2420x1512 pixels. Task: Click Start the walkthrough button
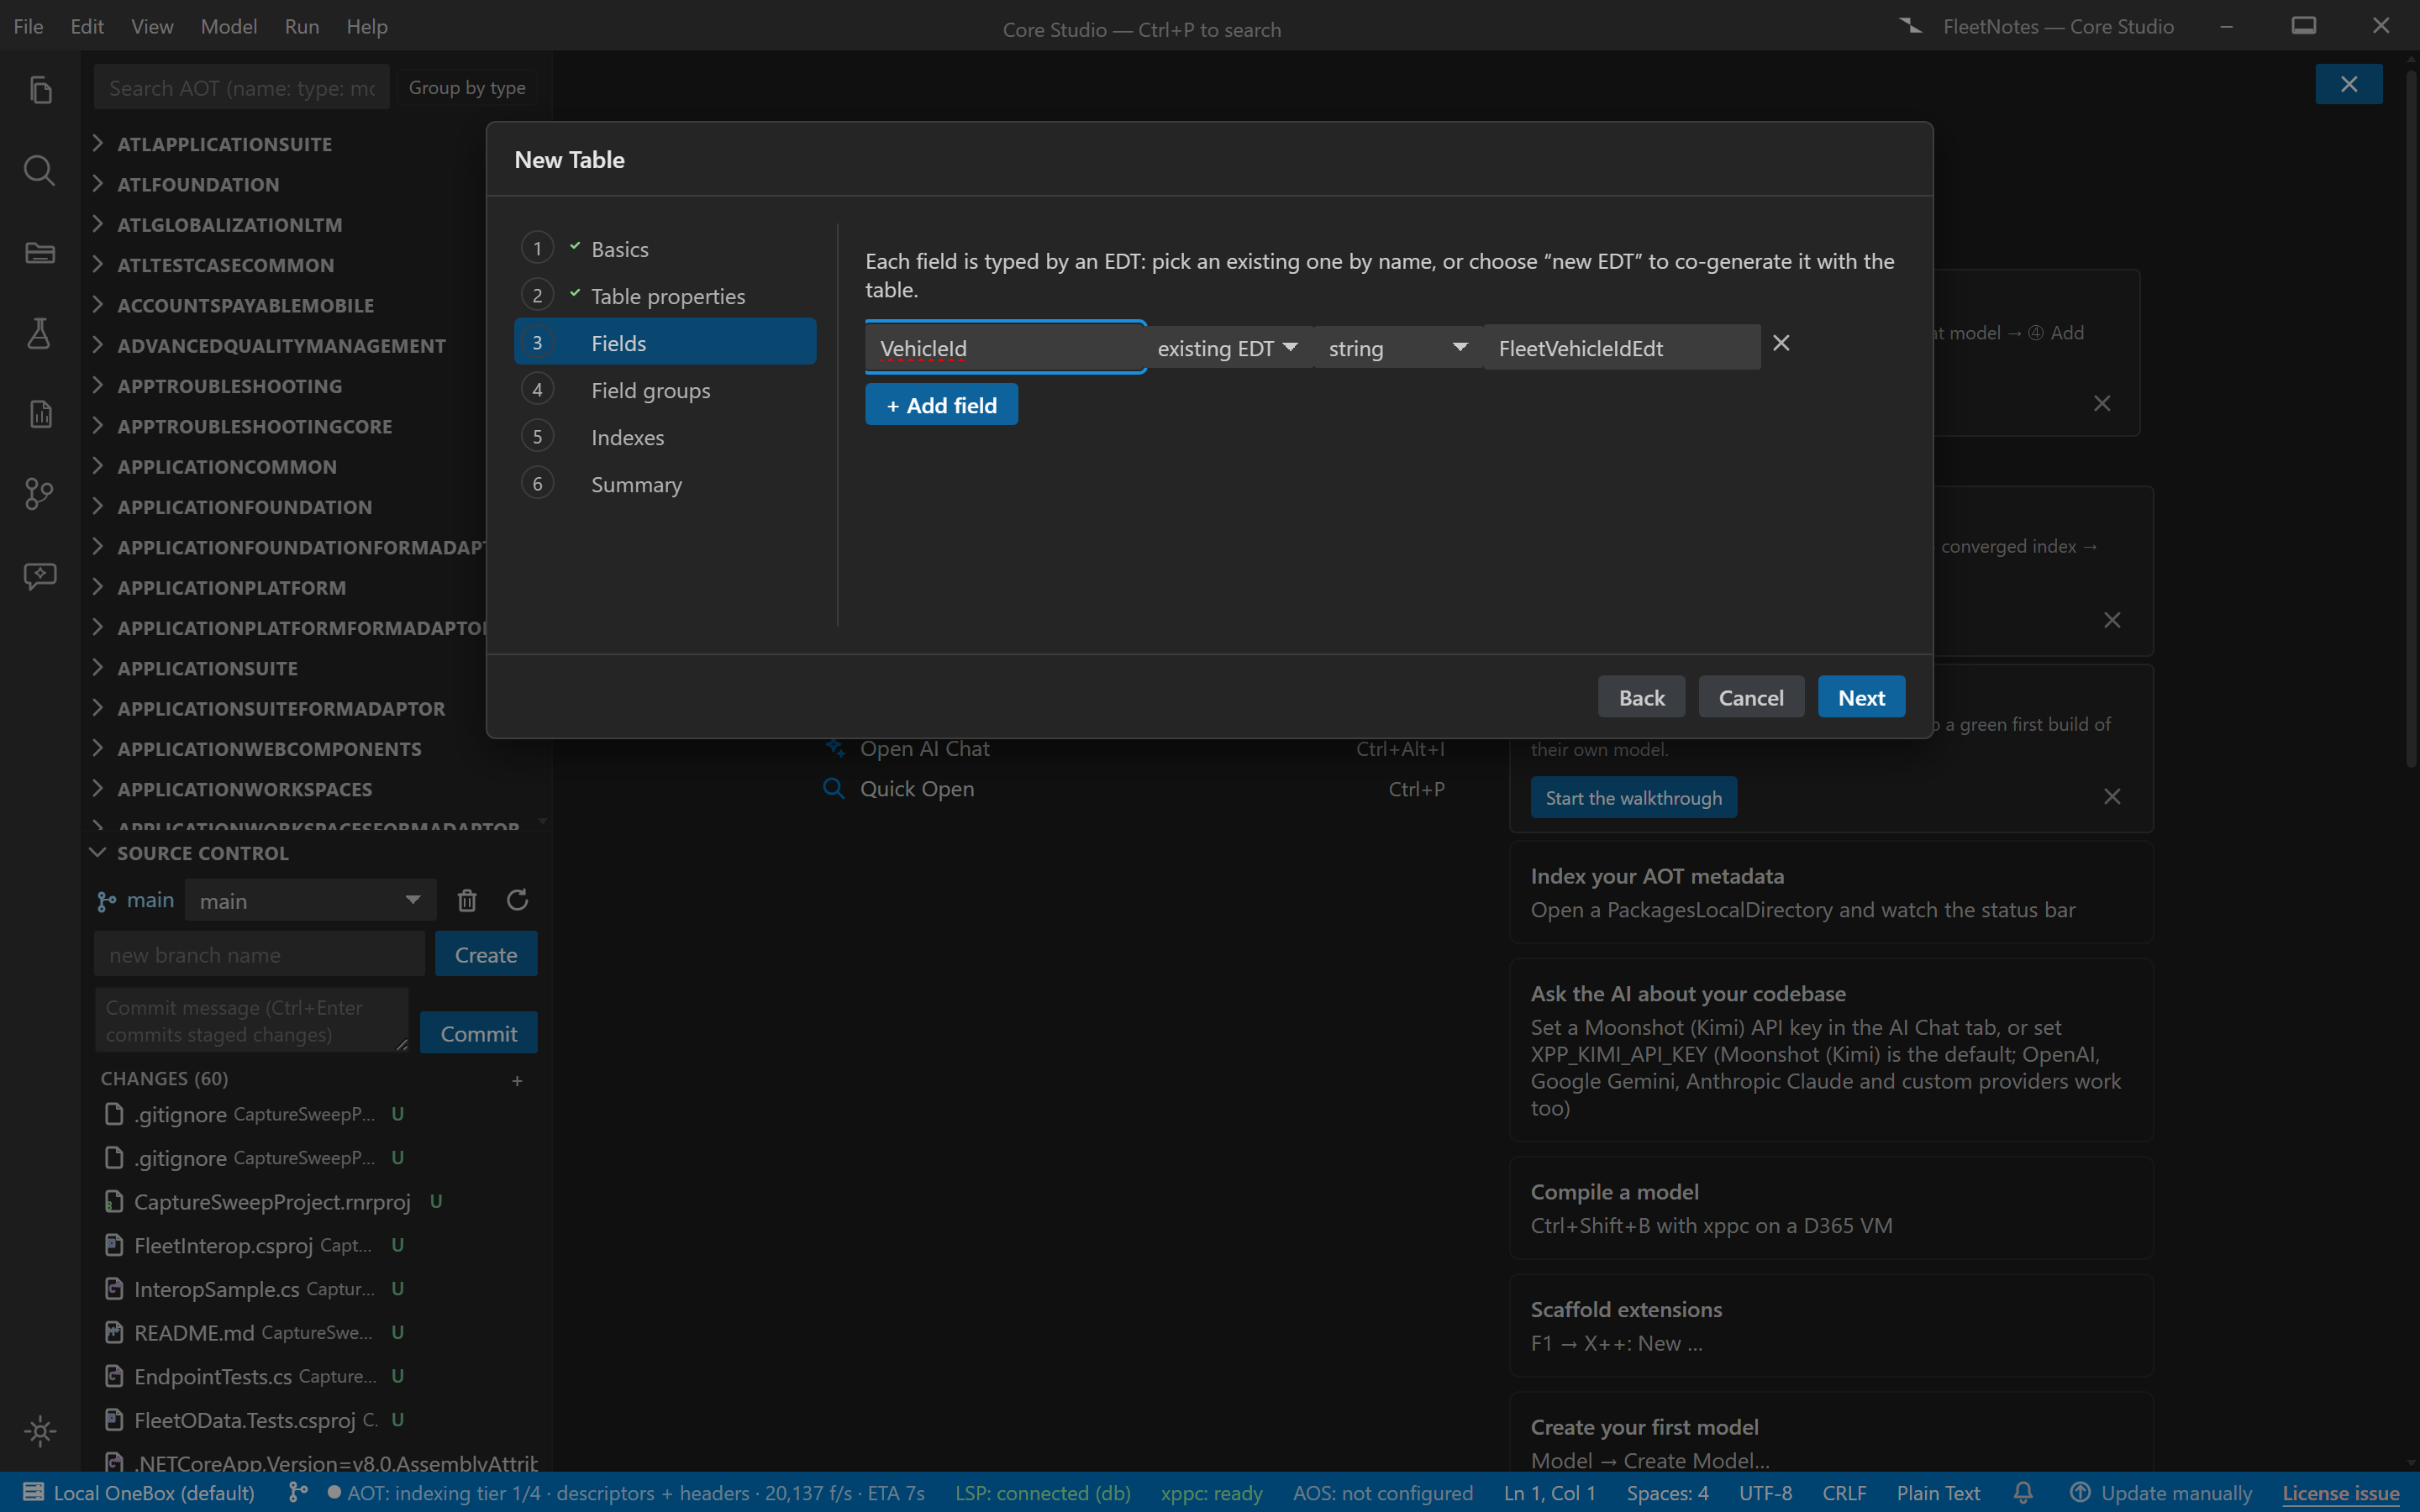(x=1633, y=798)
